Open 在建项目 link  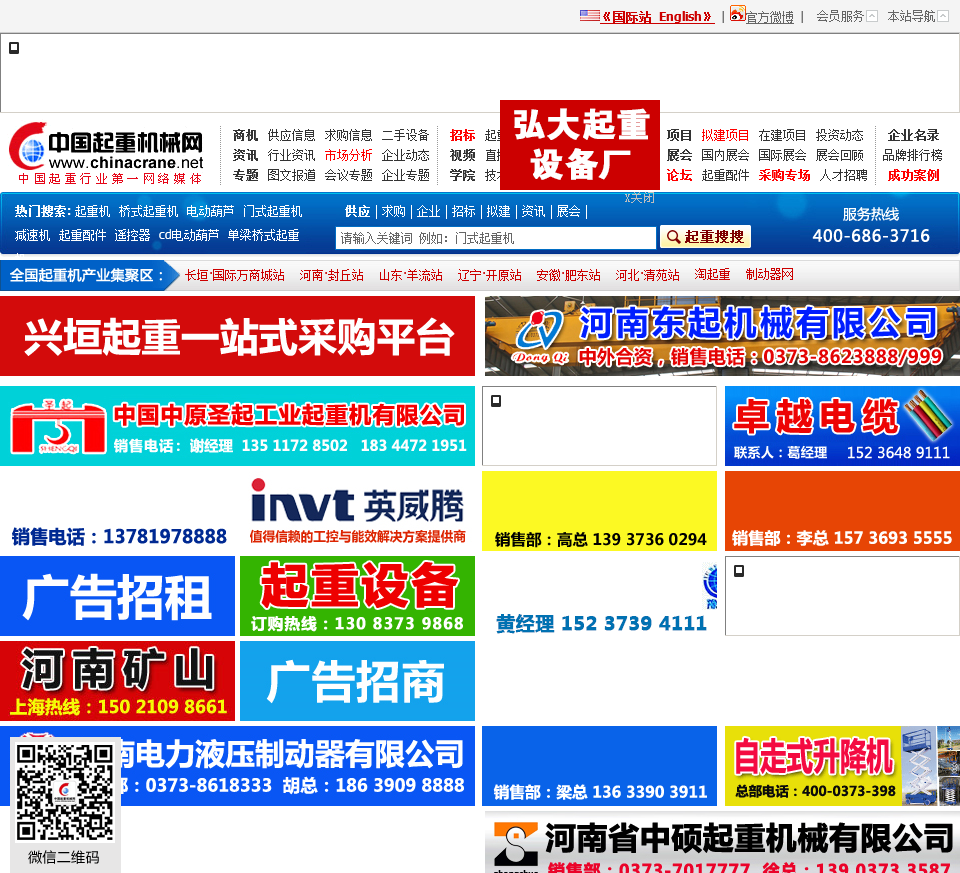coord(782,135)
